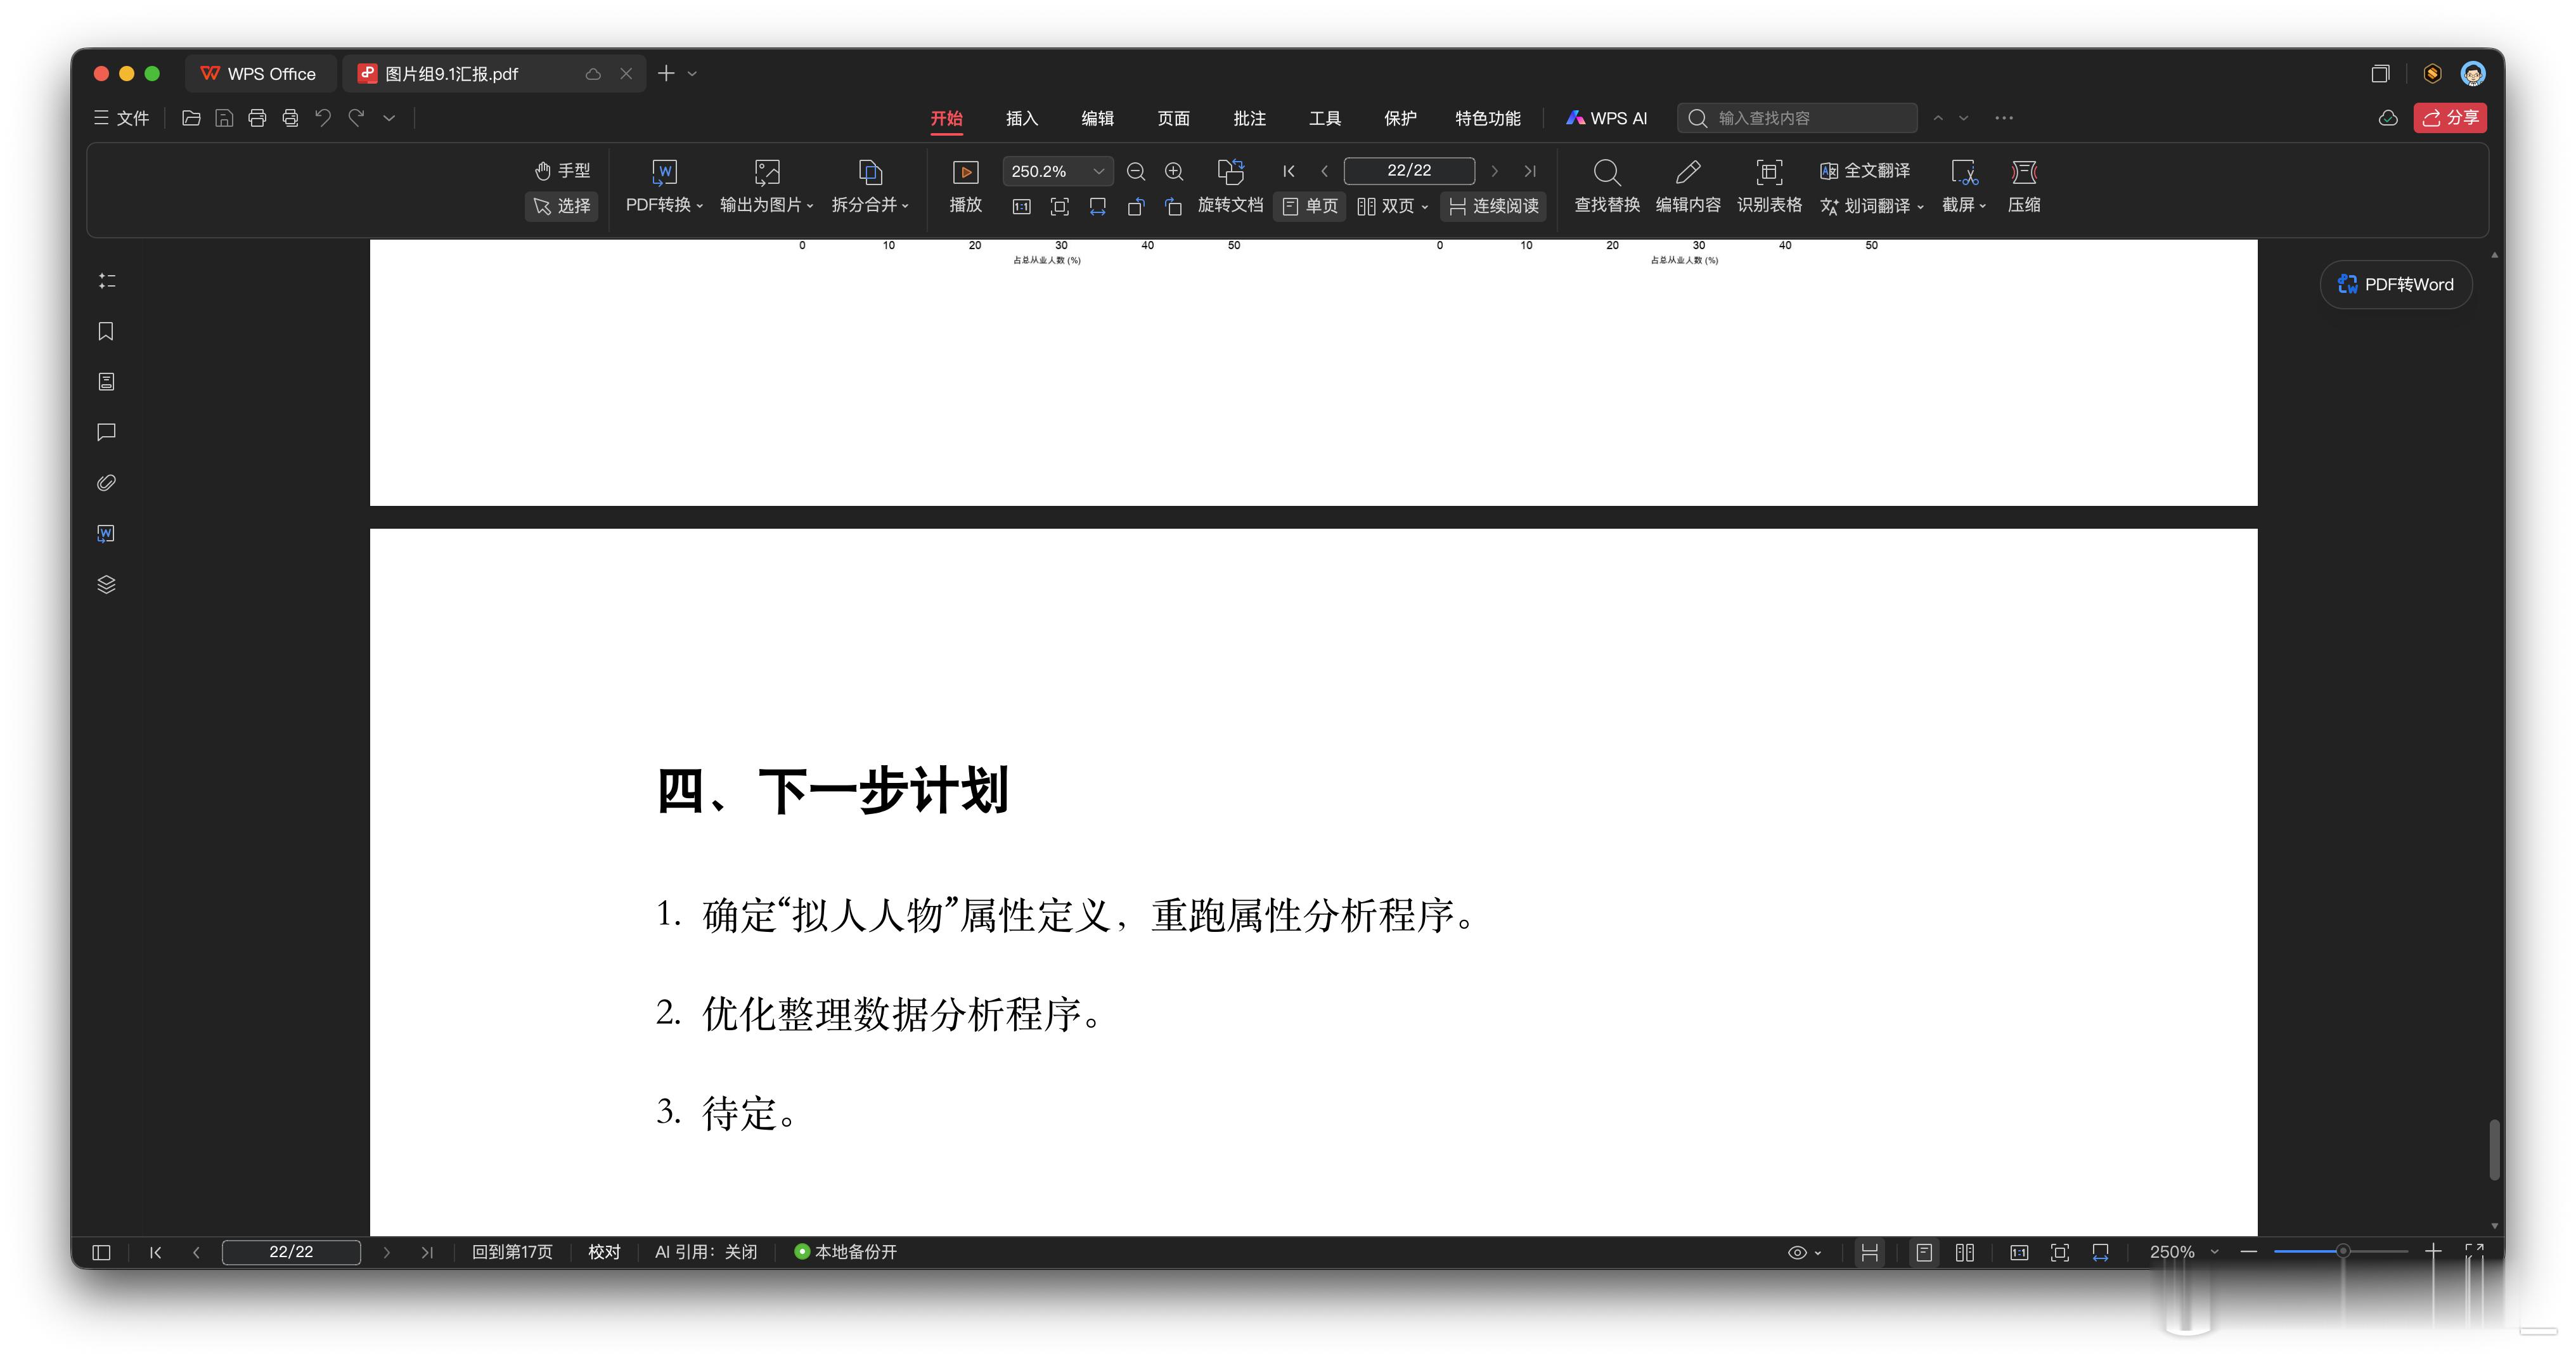Open the 文件 file menu

(x=122, y=118)
